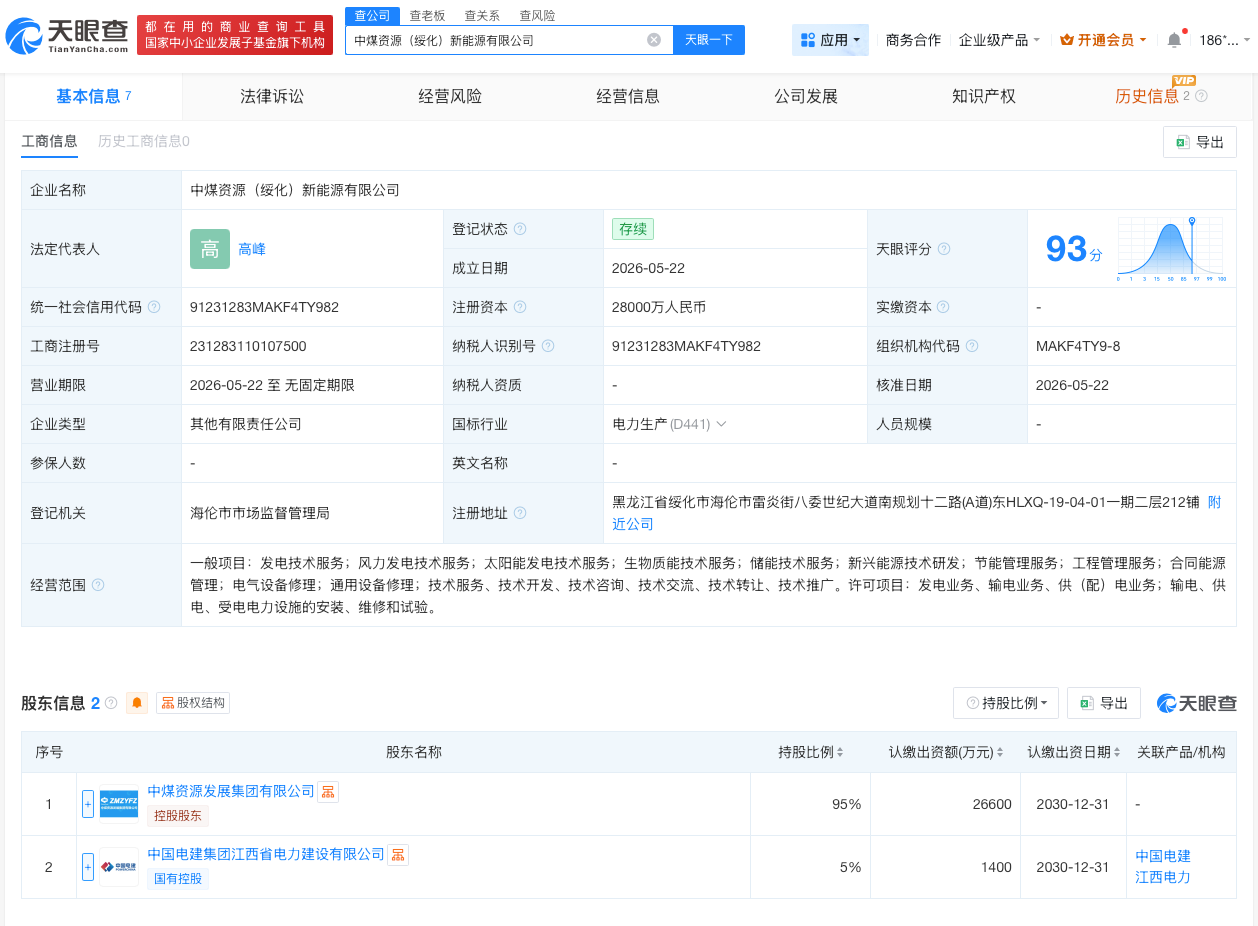The image size is (1258, 926).
Task: Click the help icon next to 组织机构代码
Action: tap(972, 346)
